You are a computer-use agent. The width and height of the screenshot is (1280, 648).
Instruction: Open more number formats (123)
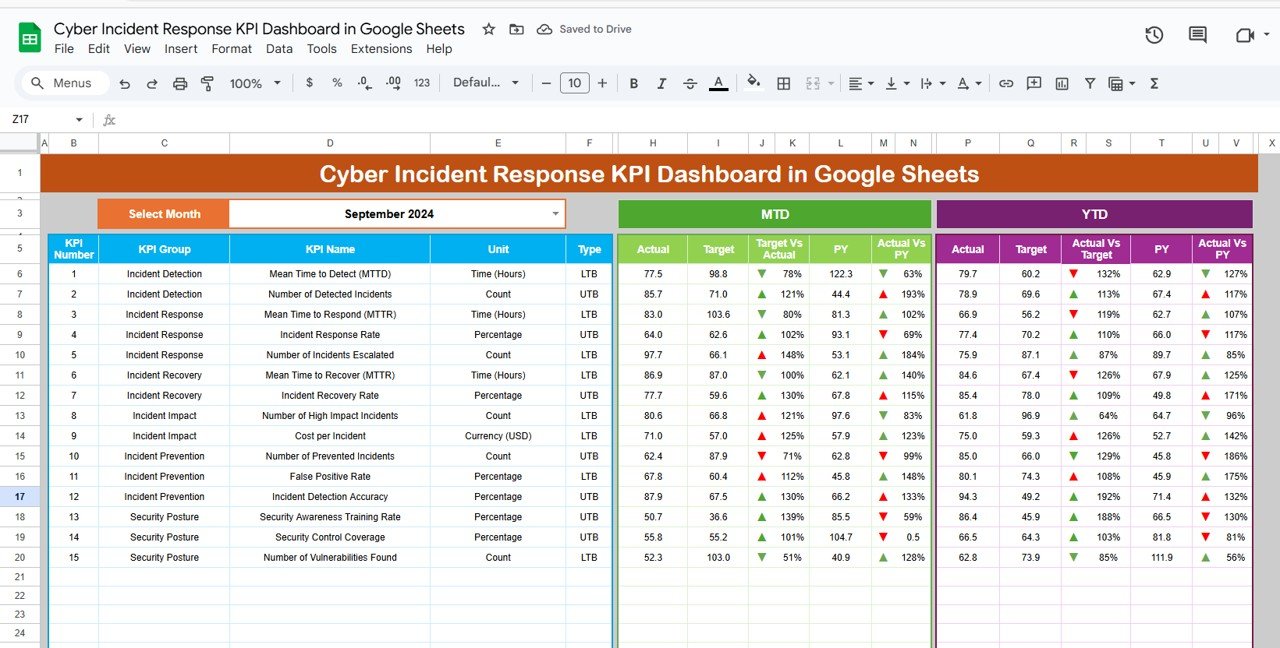422,83
